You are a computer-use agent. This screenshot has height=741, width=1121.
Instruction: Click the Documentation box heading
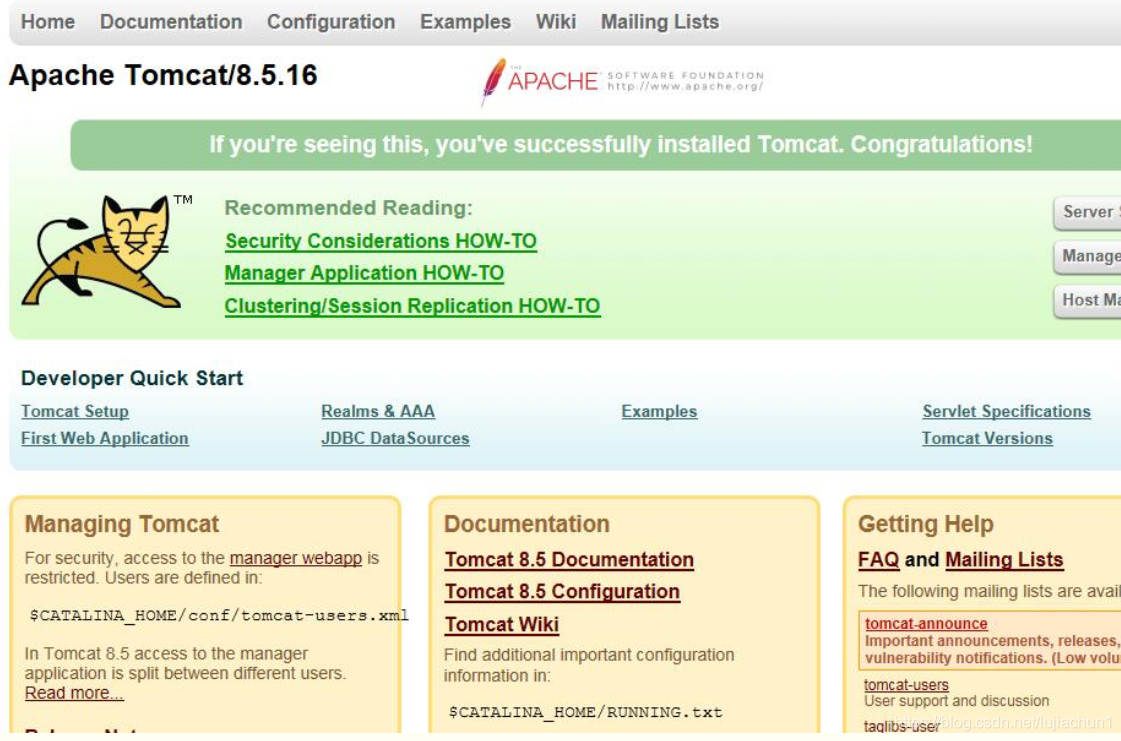[x=527, y=524]
